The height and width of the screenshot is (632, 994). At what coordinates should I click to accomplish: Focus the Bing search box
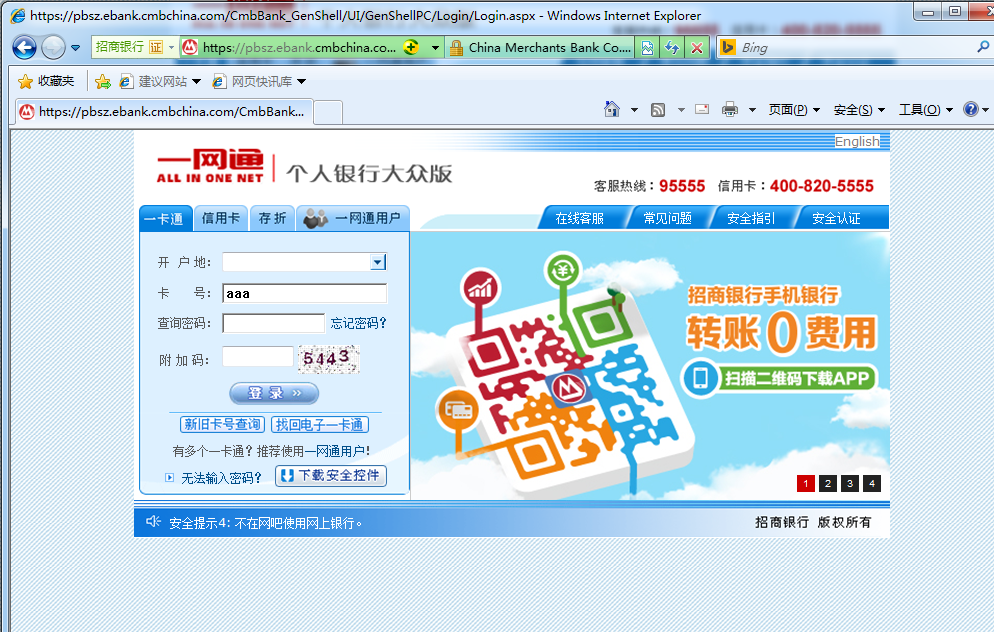pyautogui.click(x=856, y=48)
